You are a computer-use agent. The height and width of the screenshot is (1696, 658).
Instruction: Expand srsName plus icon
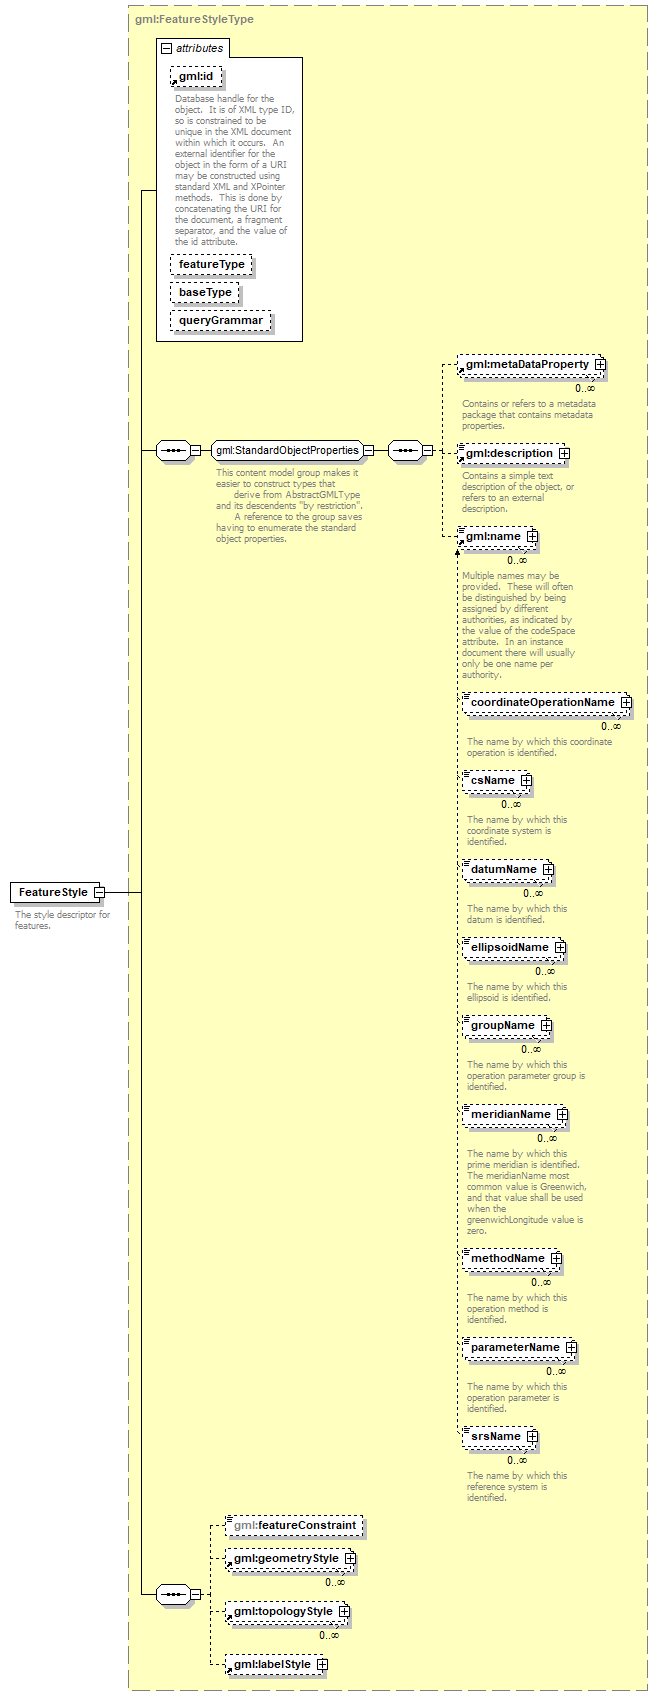tap(532, 1437)
